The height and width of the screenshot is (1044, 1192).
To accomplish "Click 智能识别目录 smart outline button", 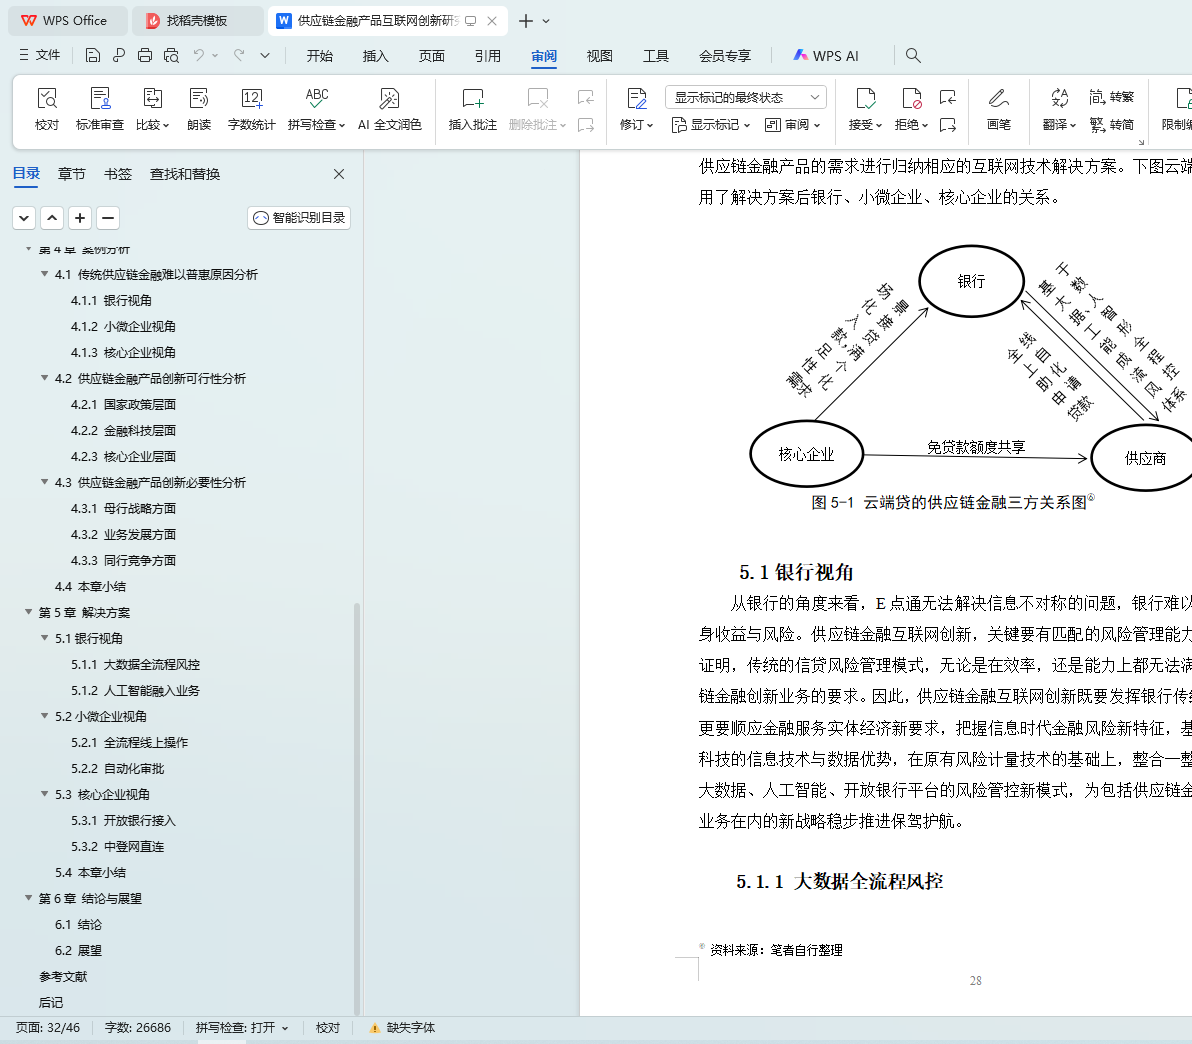I will click(x=299, y=218).
